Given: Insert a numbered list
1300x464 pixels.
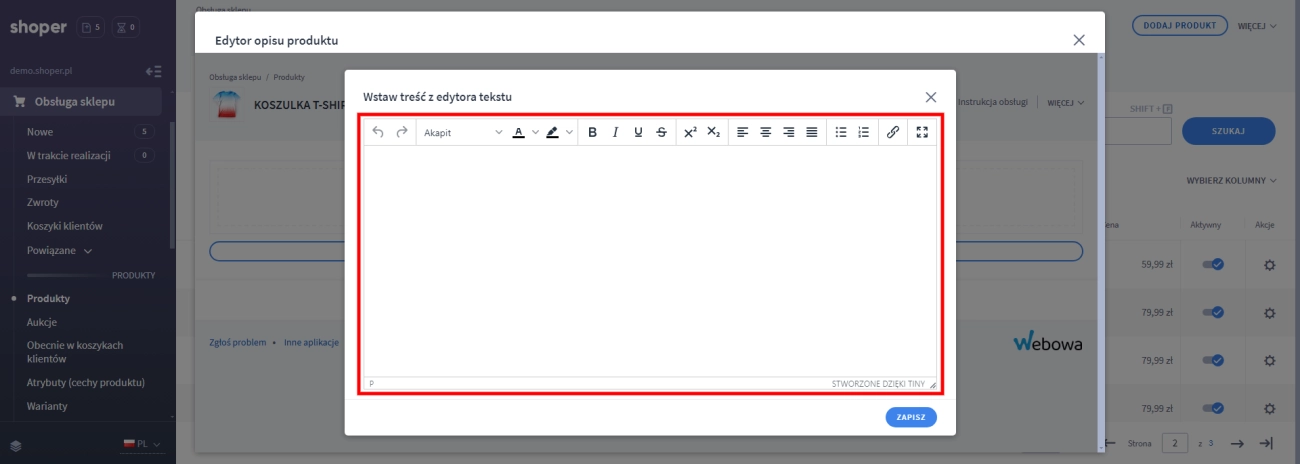Looking at the screenshot, I should point(864,132).
